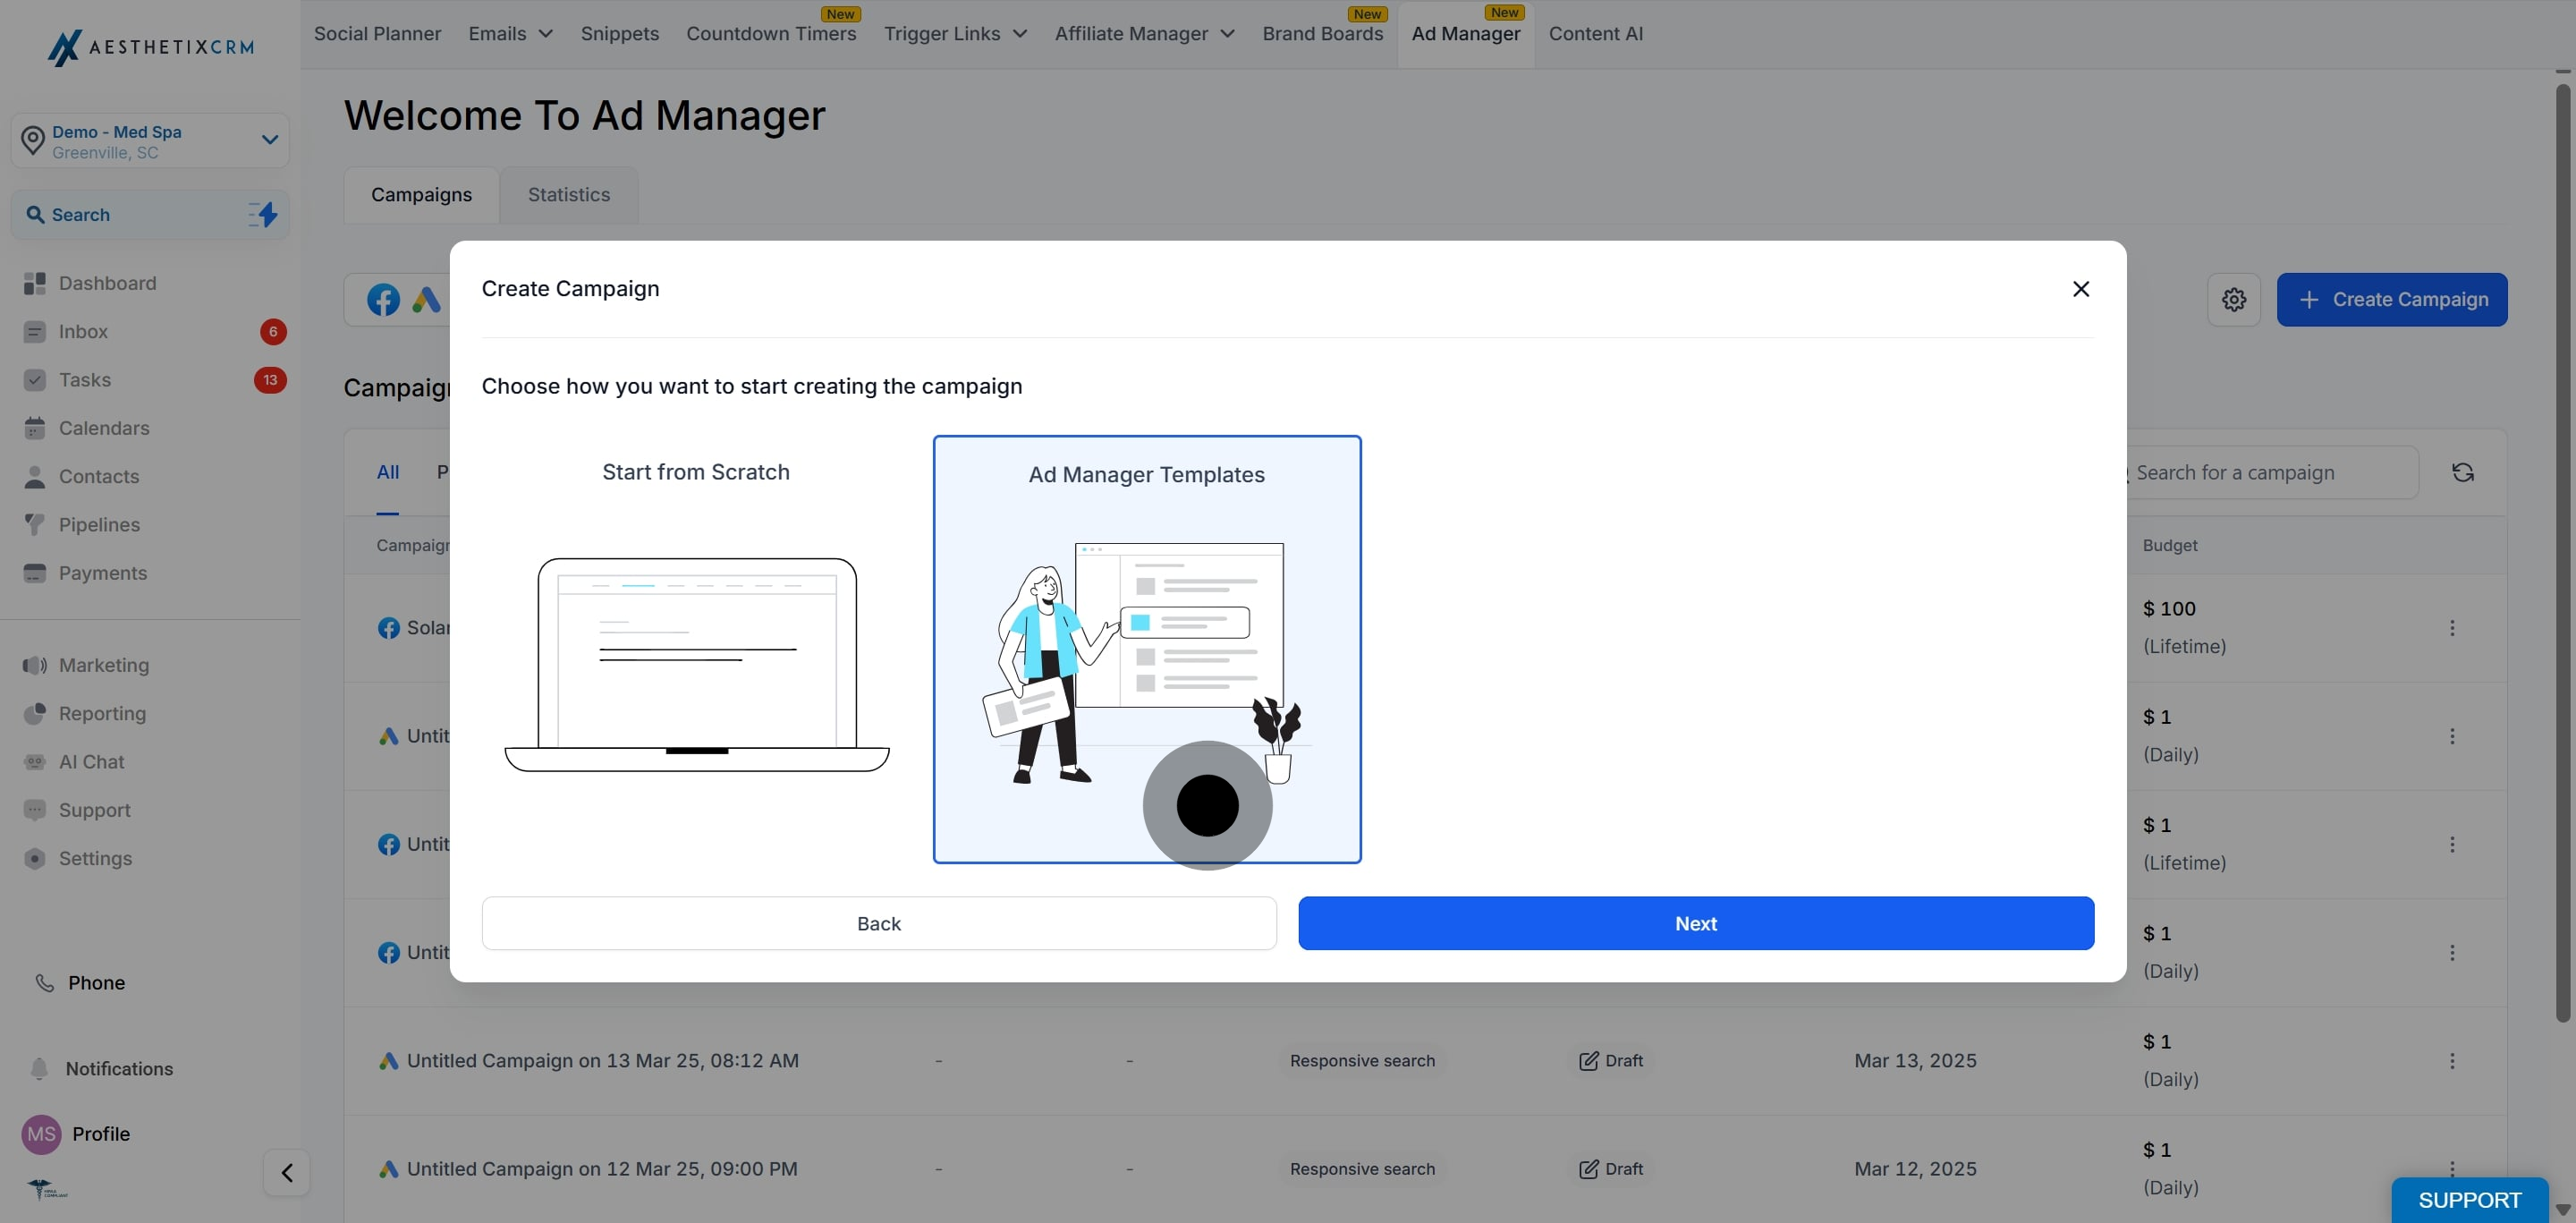Expand the Emails menu dropdown
Screen dimensions: 2576x1223
pos(510,33)
